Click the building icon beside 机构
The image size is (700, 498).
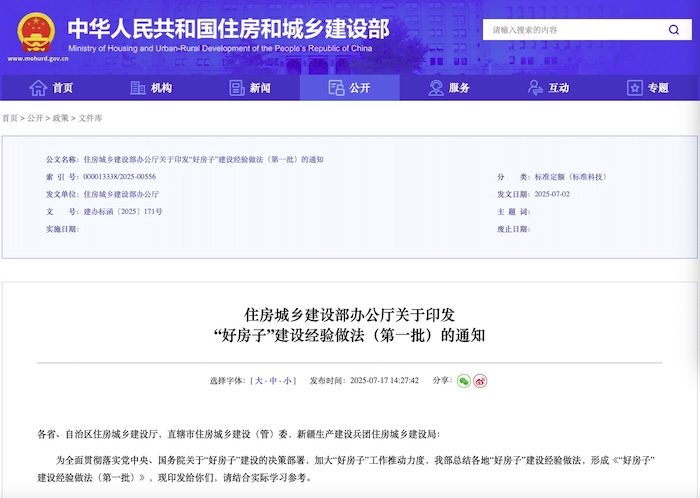pos(138,88)
